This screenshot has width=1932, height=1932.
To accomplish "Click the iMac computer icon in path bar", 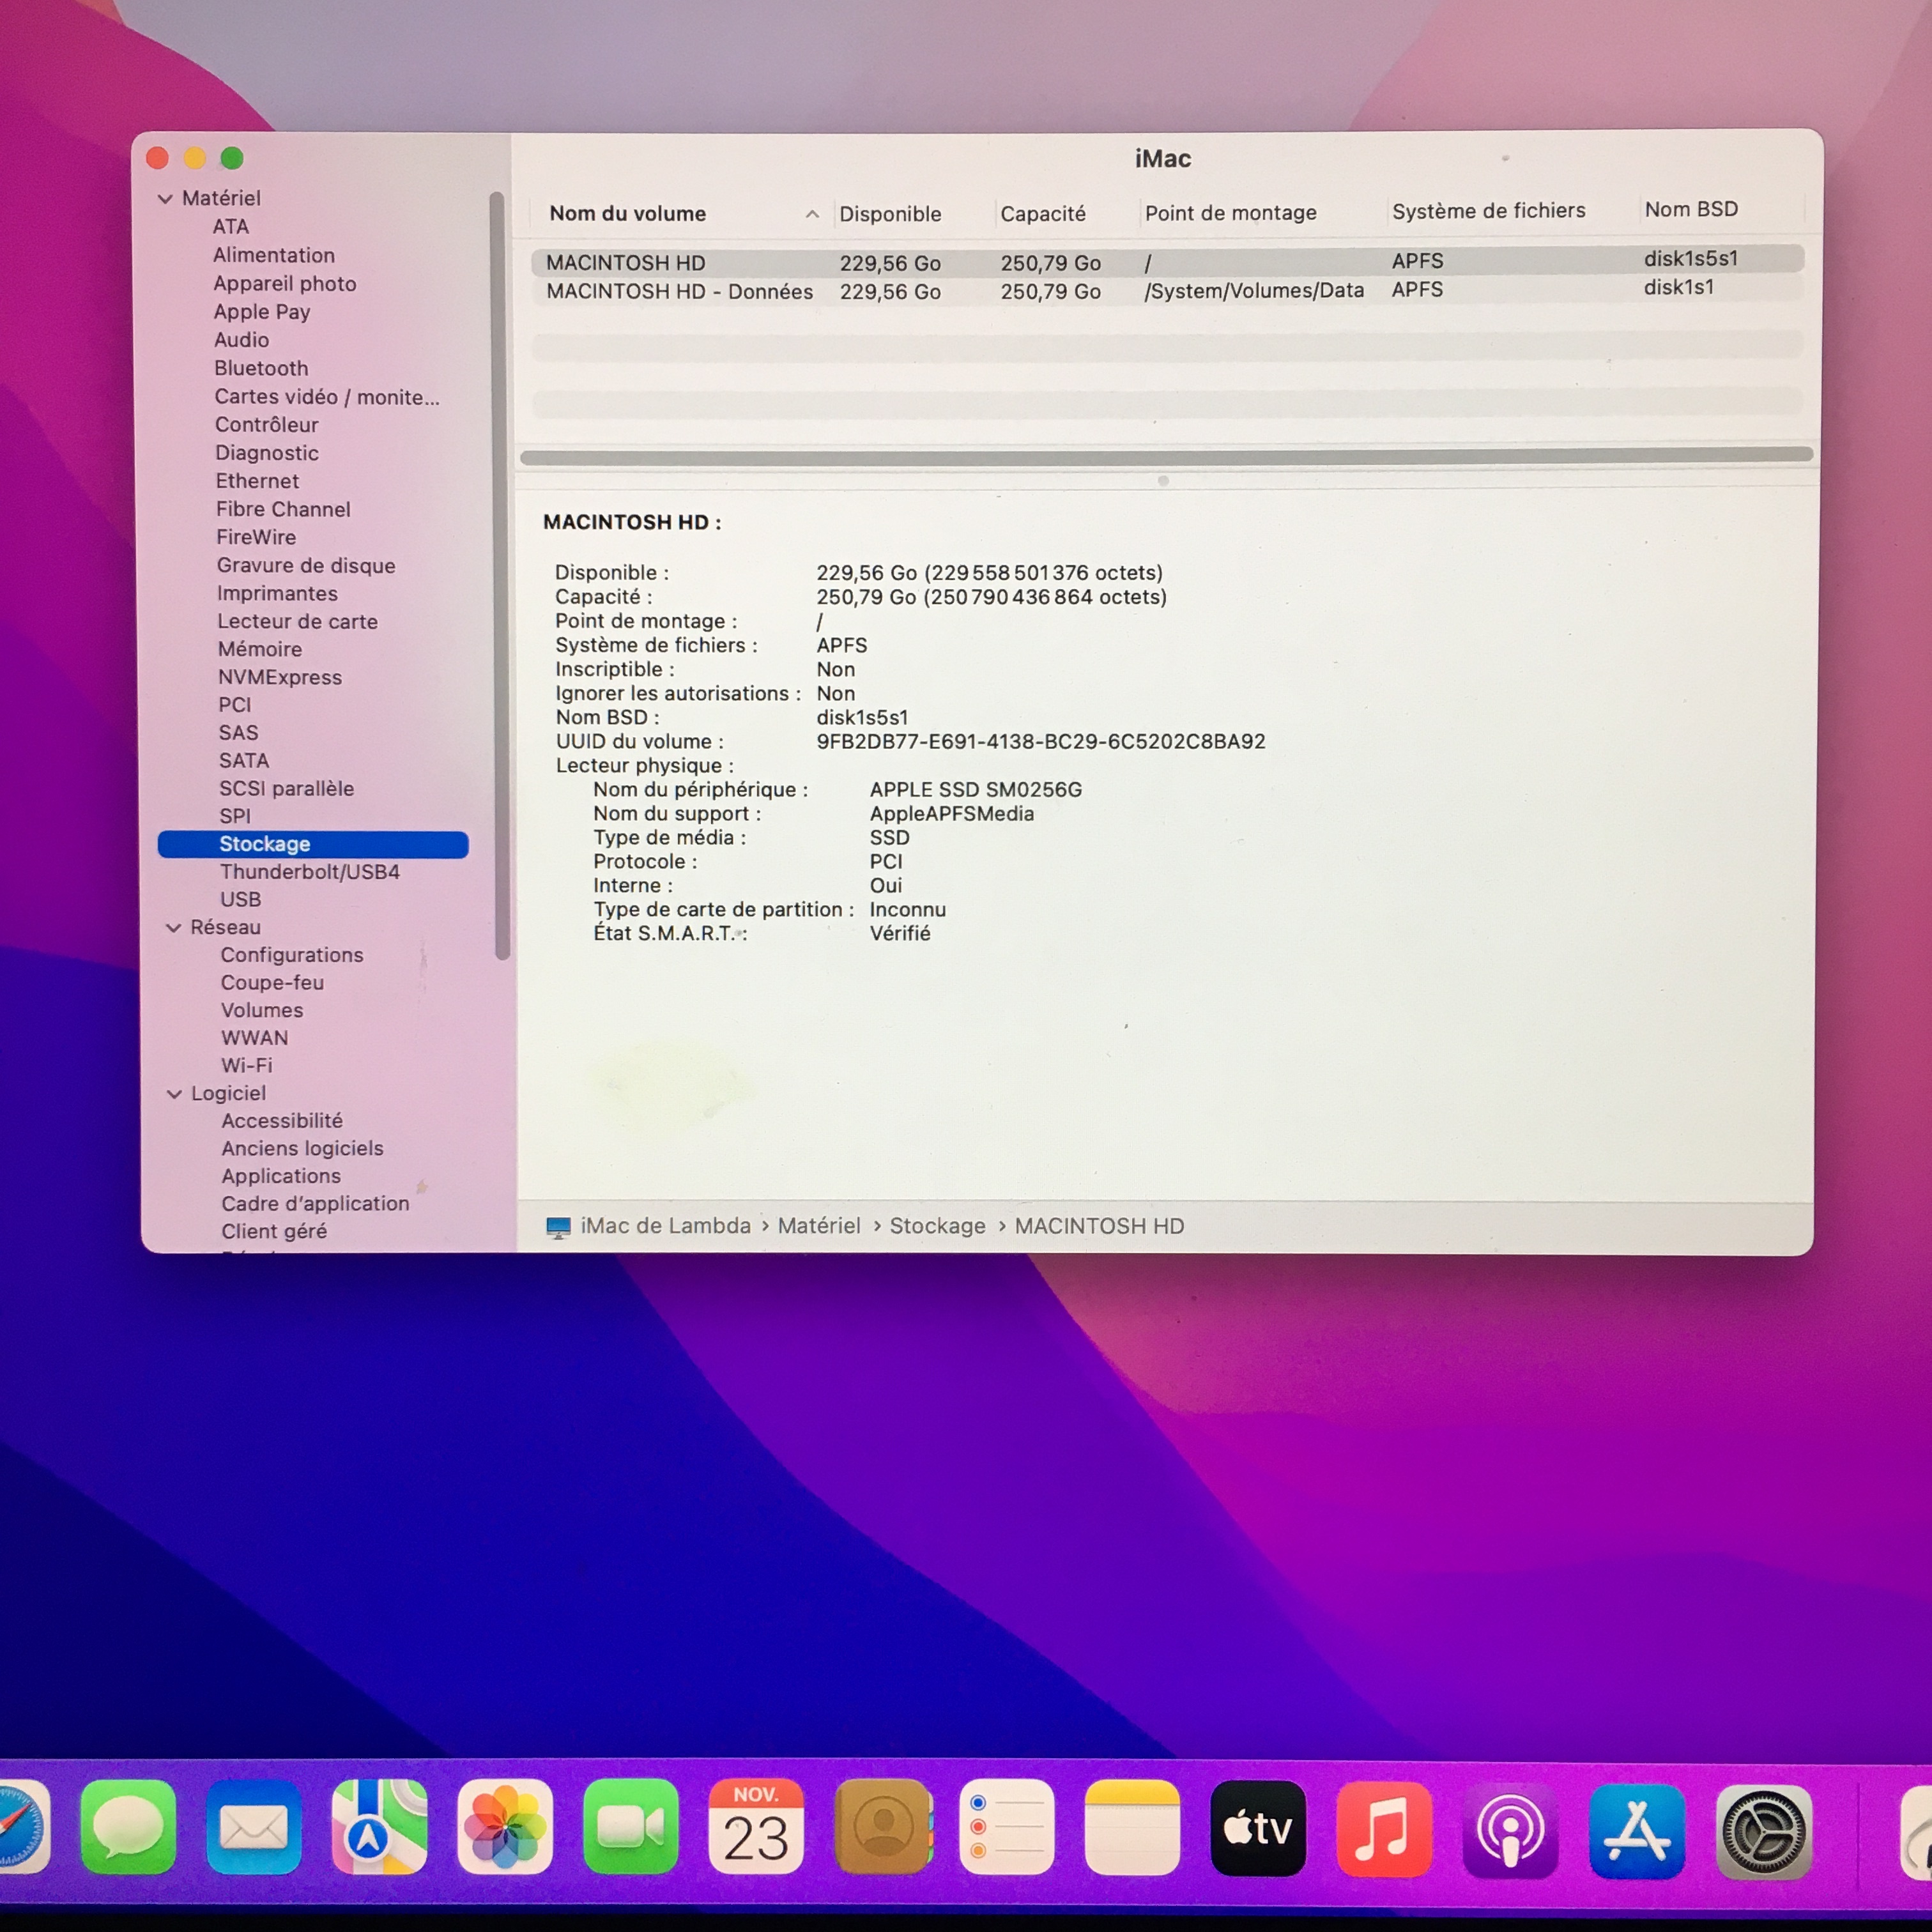I will (x=558, y=1227).
